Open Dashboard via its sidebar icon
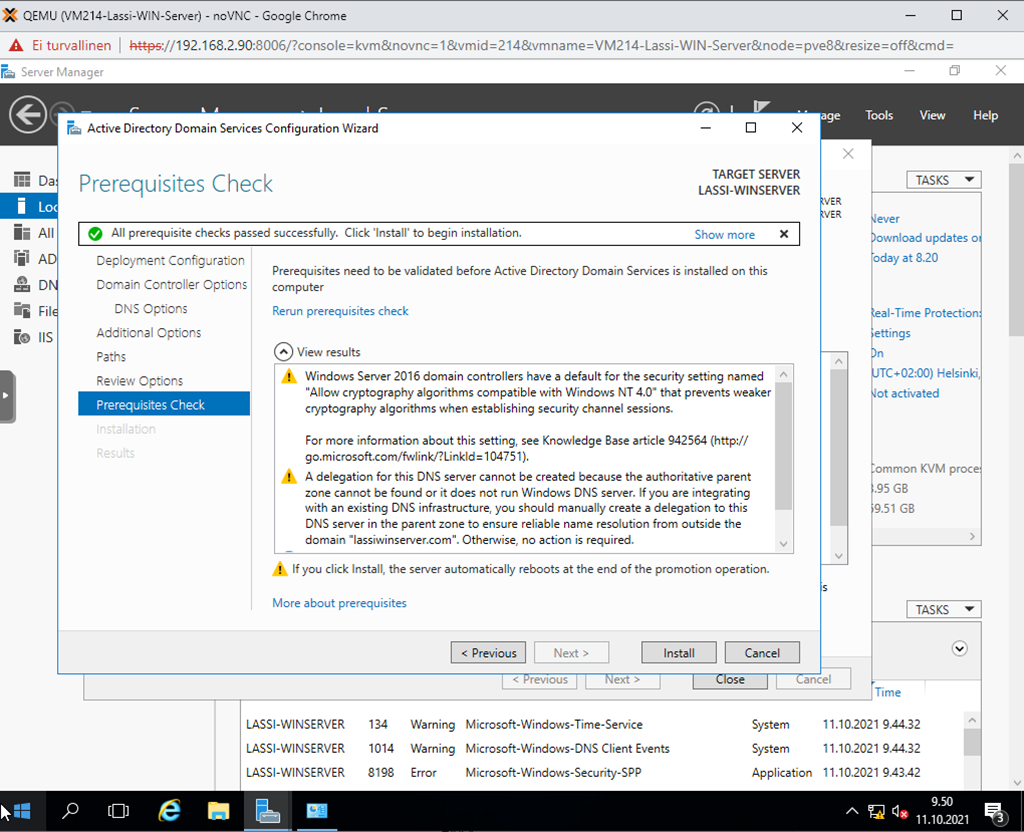Viewport: 1024px width, 832px height. point(22,180)
